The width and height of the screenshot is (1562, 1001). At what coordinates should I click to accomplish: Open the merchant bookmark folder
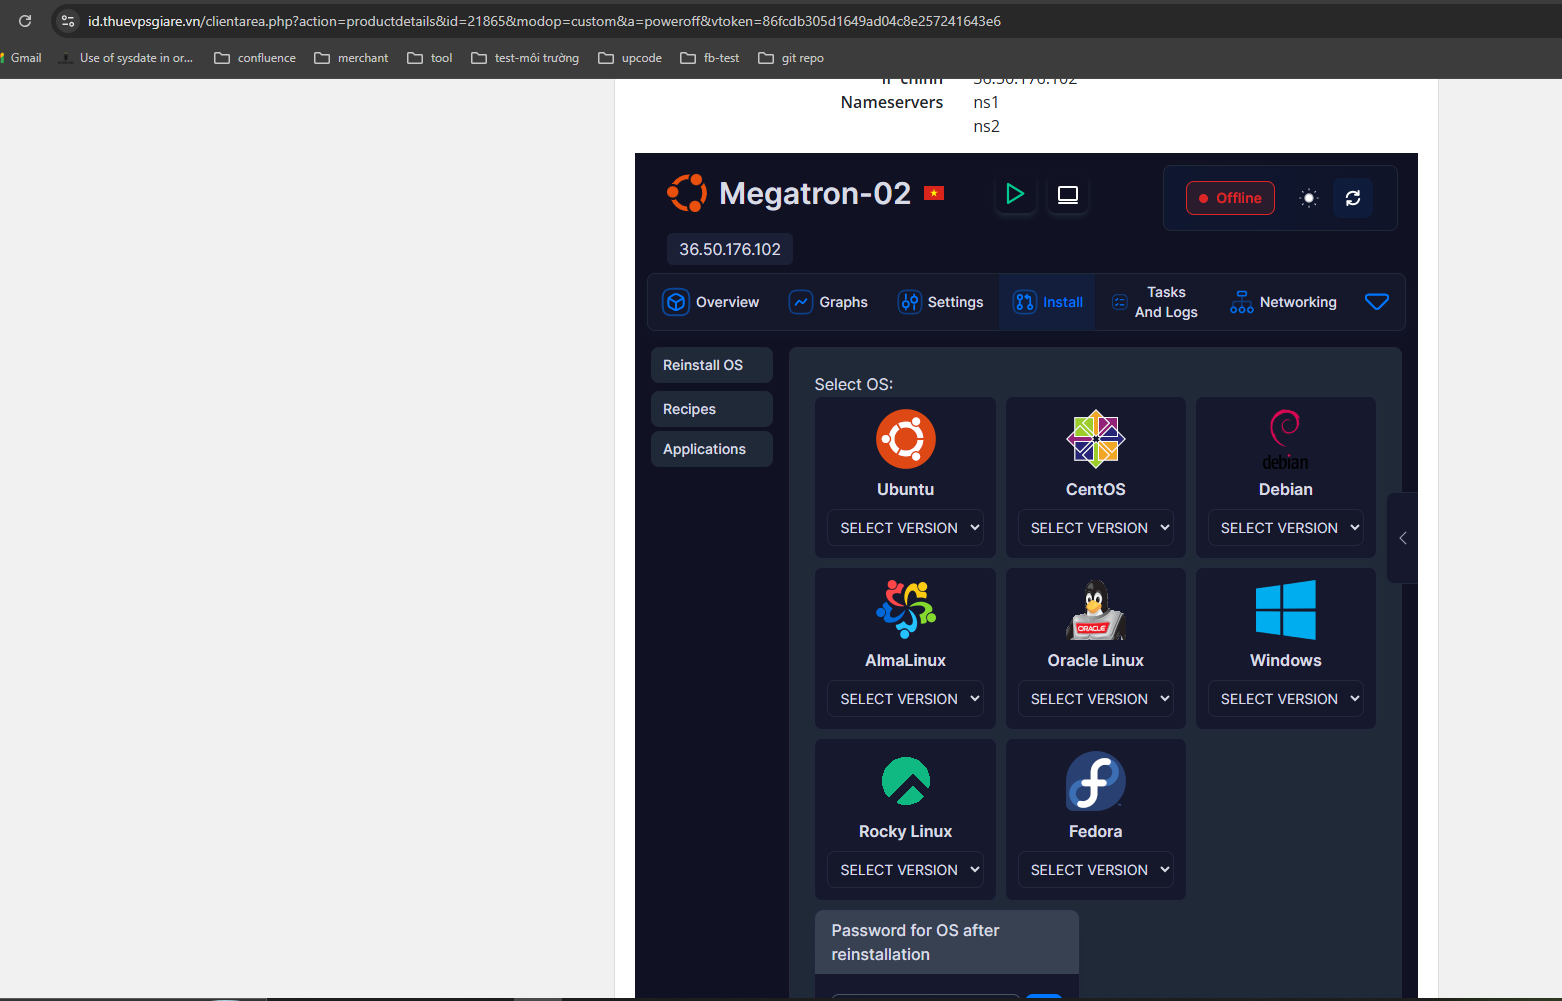coord(351,58)
